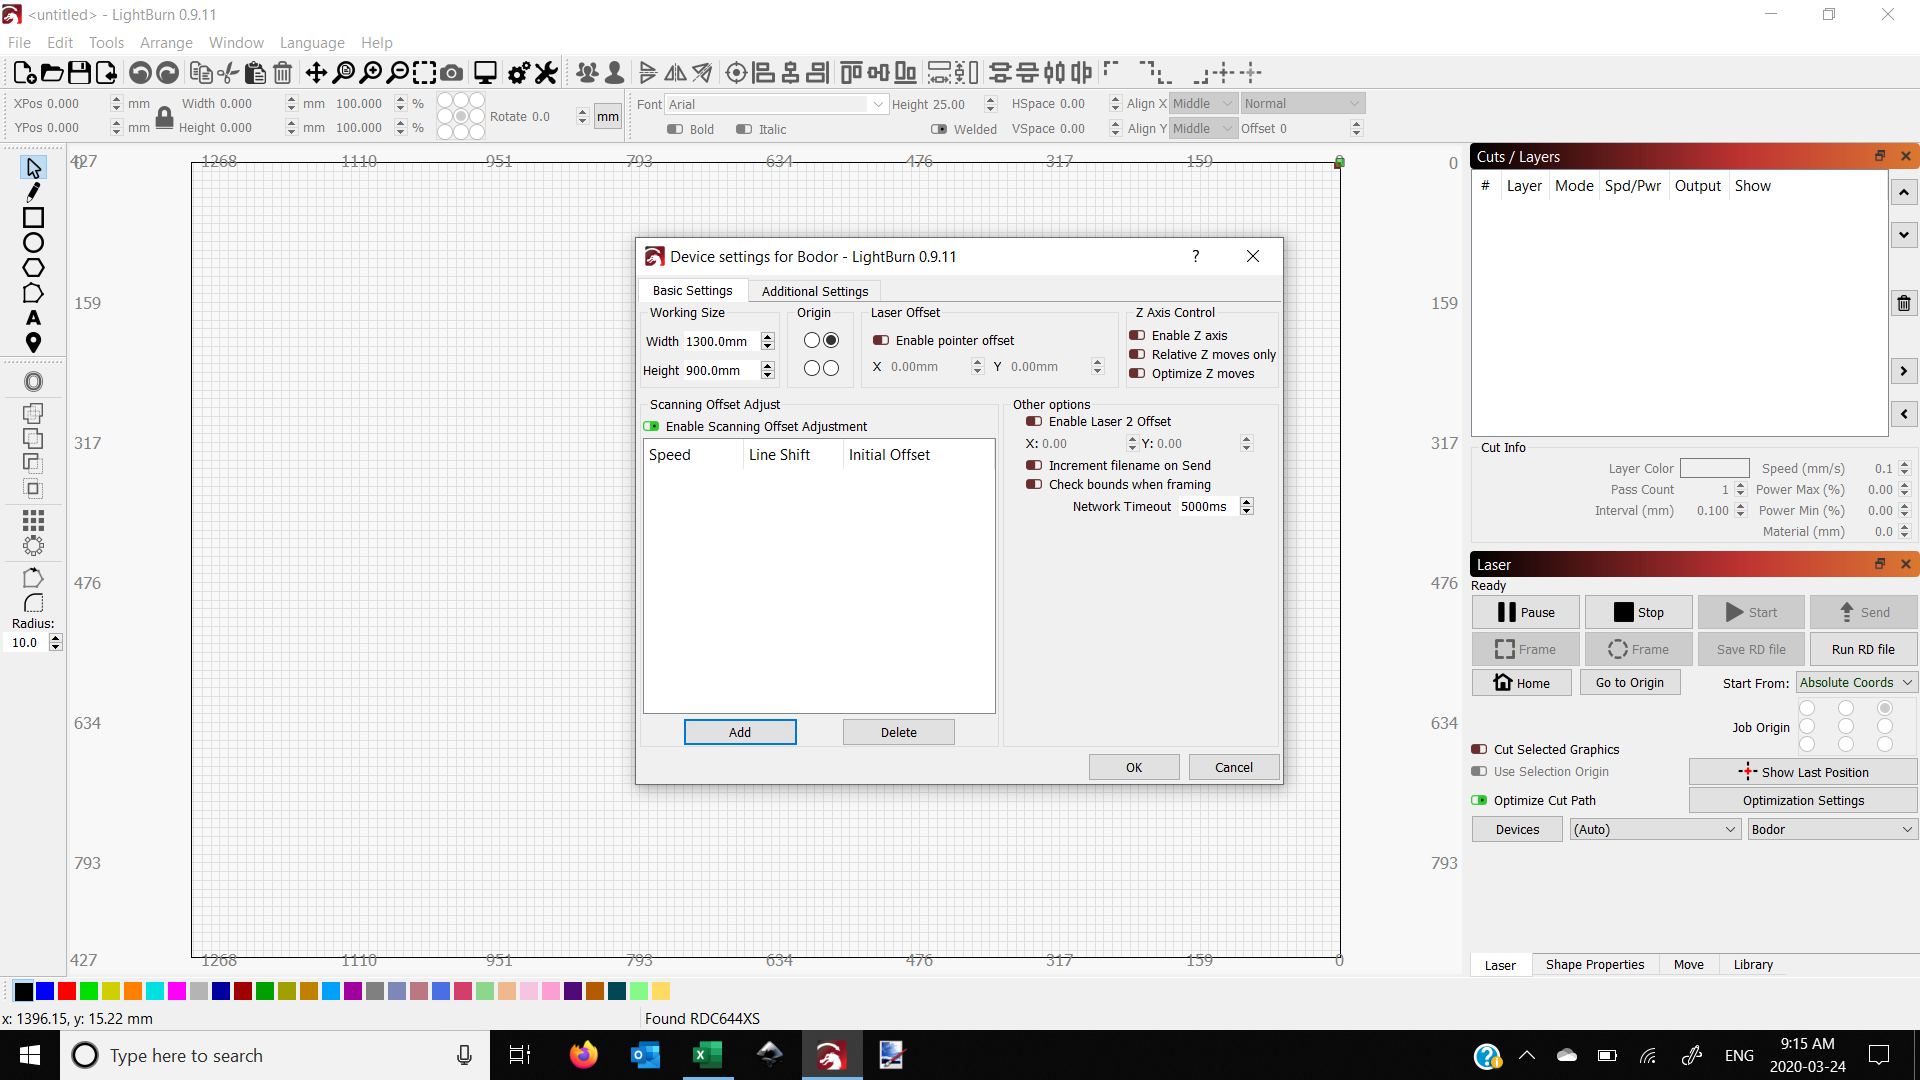Select the Rectangle tool
The image size is (1920, 1080).
(x=33, y=217)
